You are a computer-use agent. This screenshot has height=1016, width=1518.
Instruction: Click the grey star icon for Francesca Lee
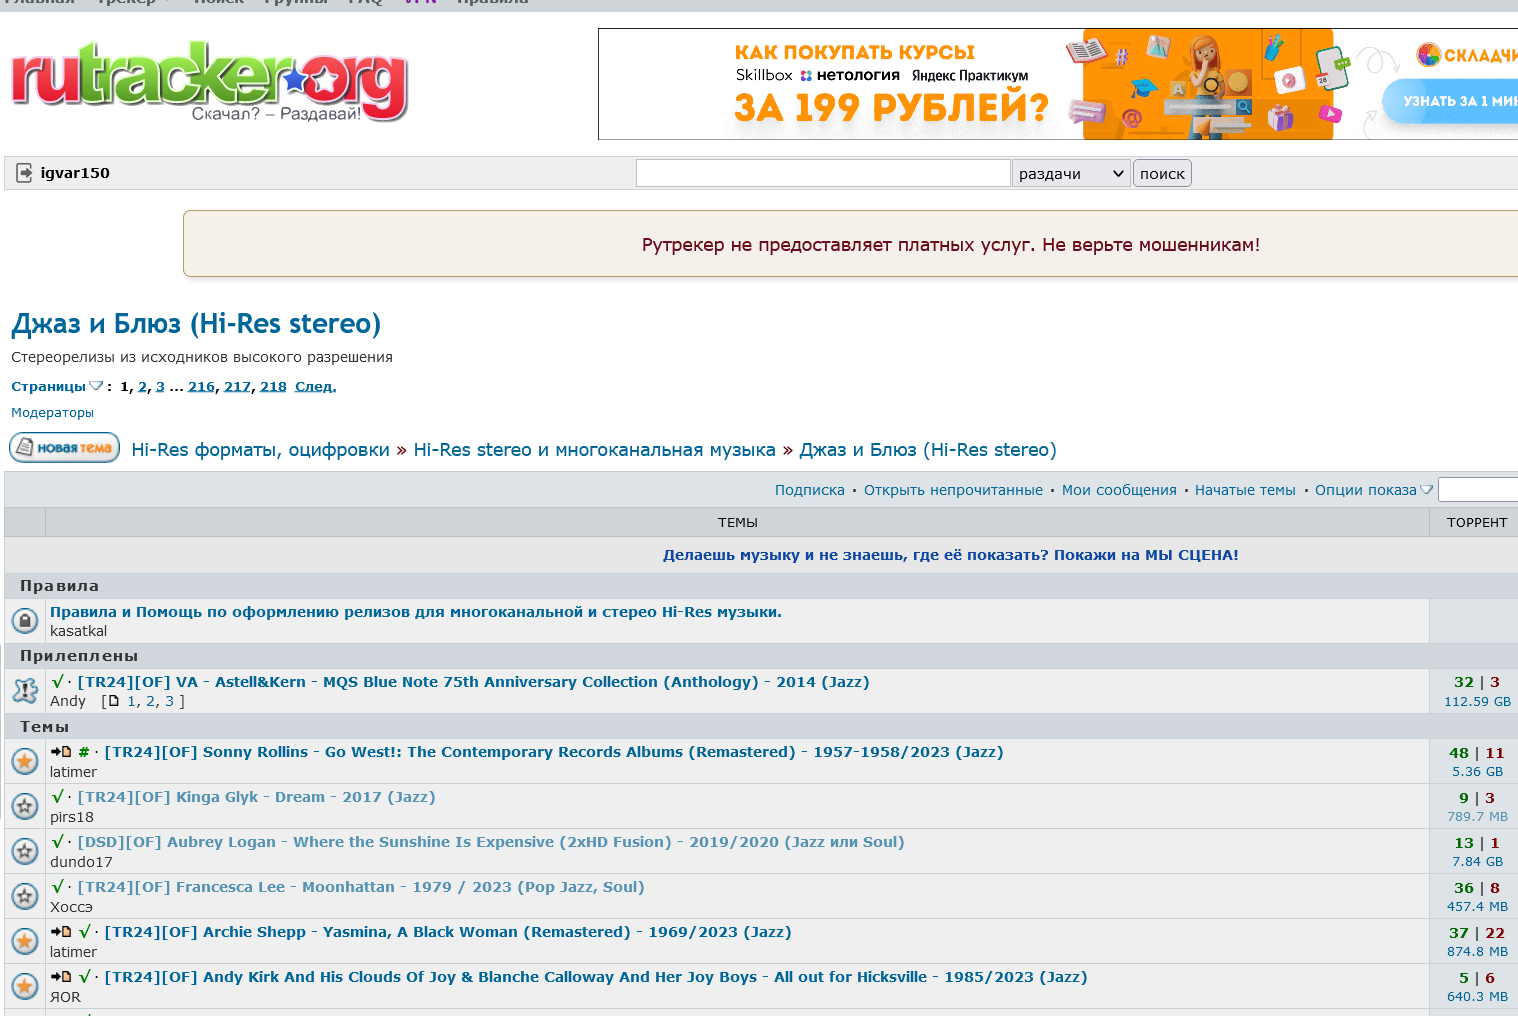tap(25, 896)
